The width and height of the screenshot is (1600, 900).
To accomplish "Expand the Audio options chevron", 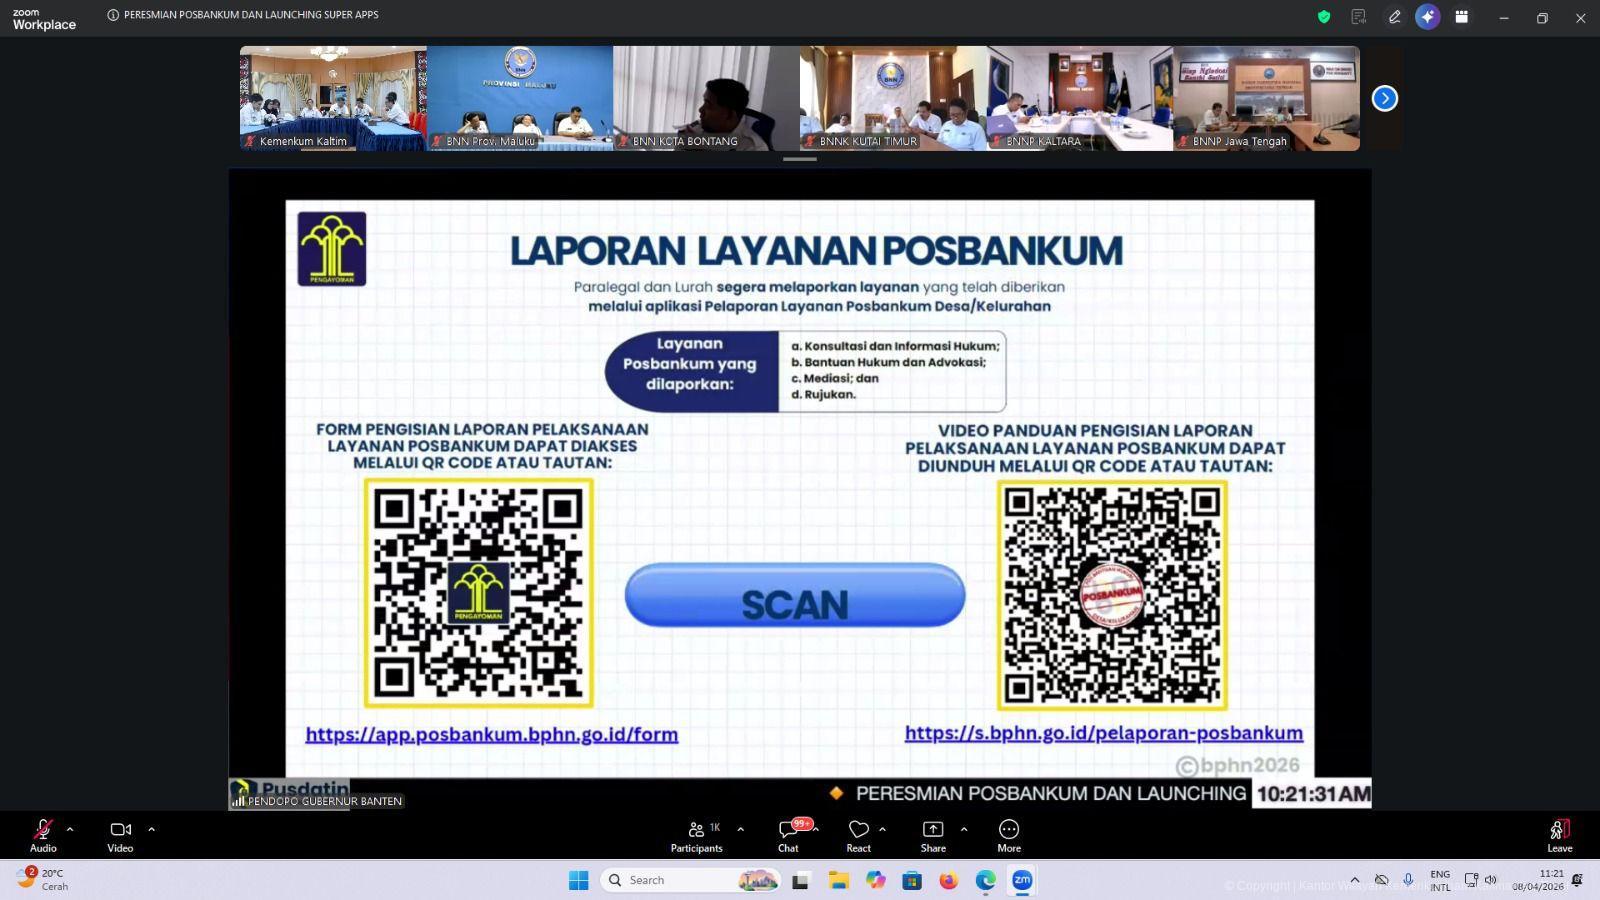I will [69, 829].
